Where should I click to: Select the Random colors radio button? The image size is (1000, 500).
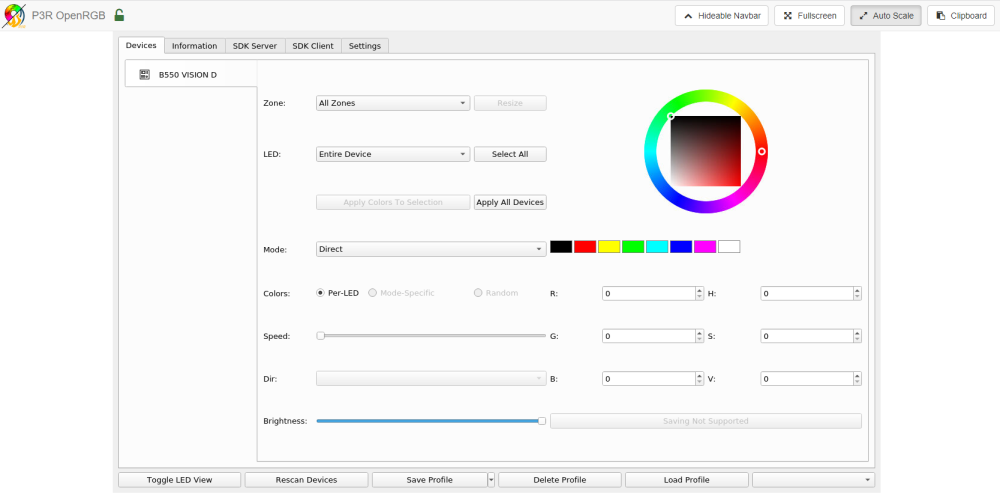click(478, 293)
